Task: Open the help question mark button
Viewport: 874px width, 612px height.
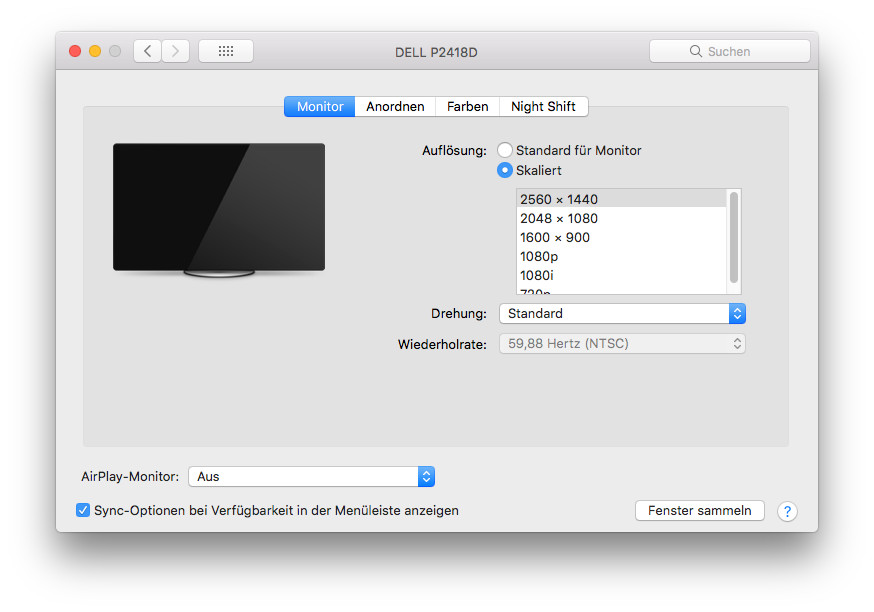Action: point(787,511)
